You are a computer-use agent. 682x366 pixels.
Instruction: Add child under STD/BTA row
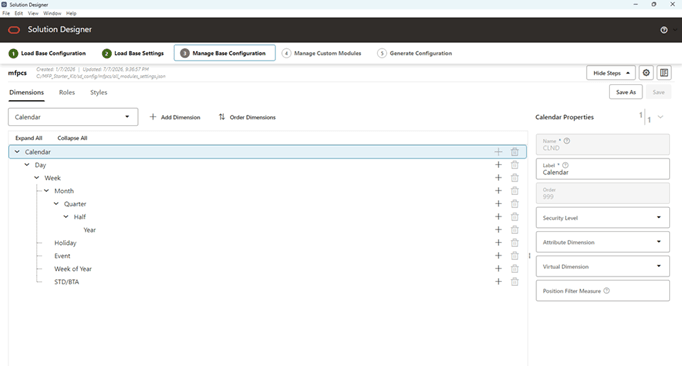click(x=498, y=282)
